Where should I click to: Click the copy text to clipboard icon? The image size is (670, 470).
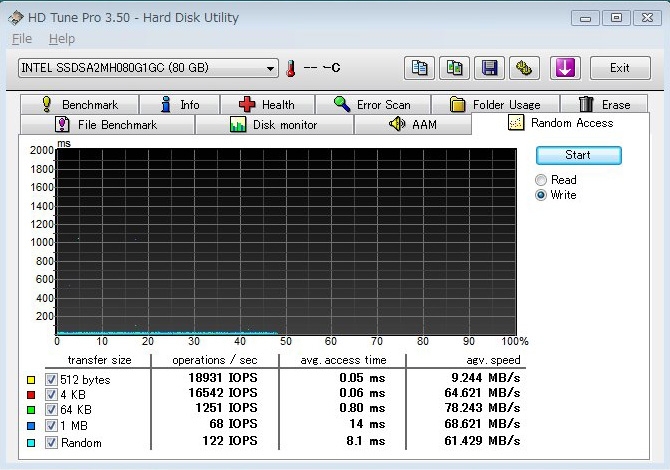click(421, 68)
